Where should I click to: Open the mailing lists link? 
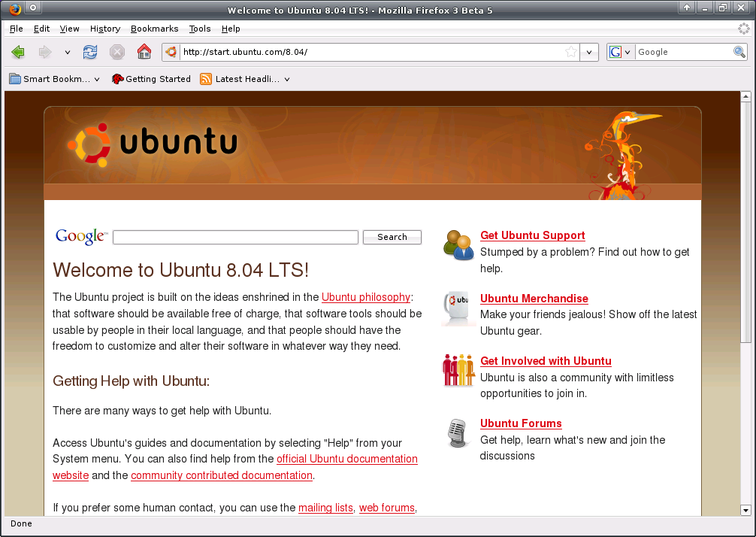pos(325,508)
